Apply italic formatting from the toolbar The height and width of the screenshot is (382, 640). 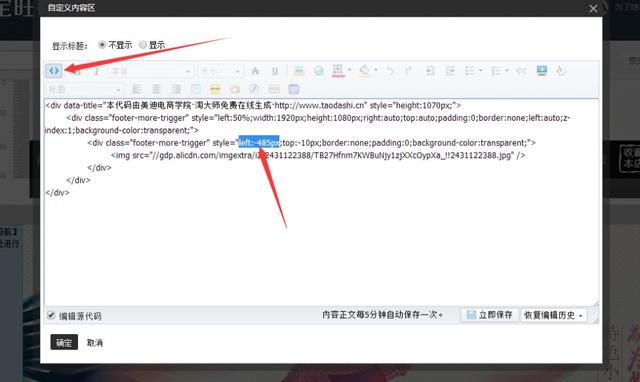pyautogui.click(x=97, y=71)
